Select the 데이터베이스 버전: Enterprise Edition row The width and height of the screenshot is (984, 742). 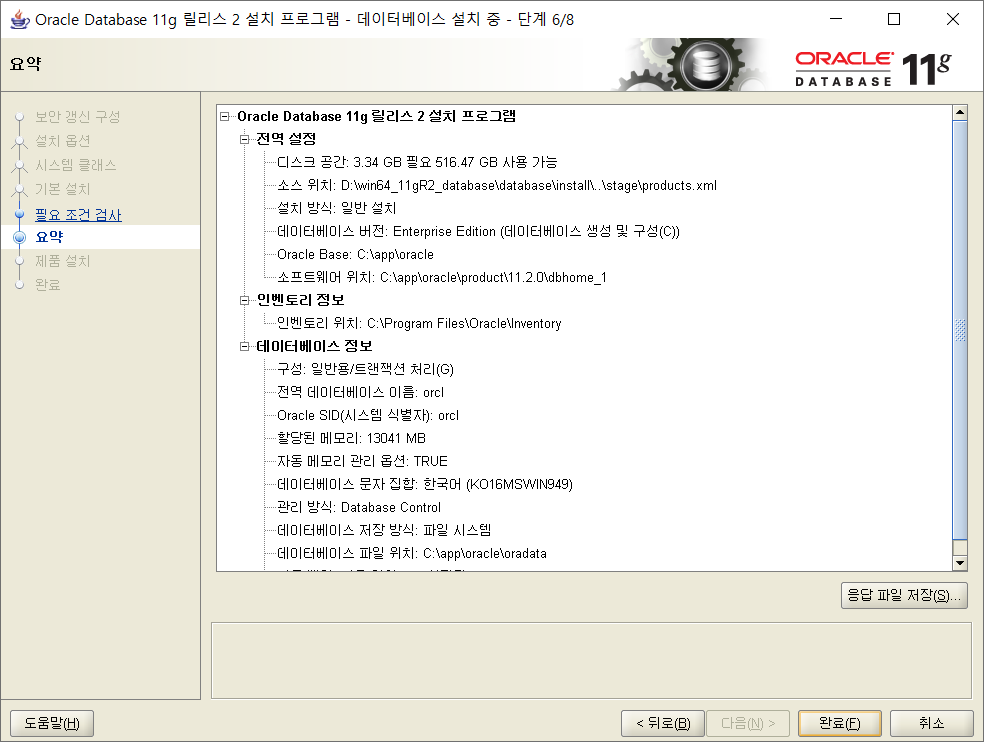click(478, 232)
